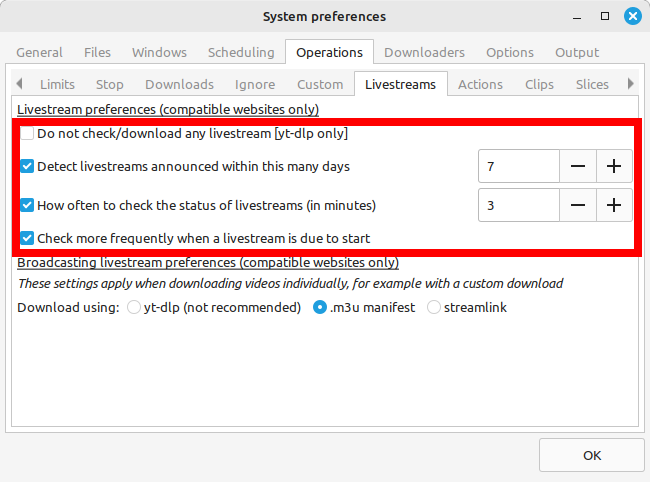Select yt-dlp (not recommended) download option
650x482 pixels.
133,308
